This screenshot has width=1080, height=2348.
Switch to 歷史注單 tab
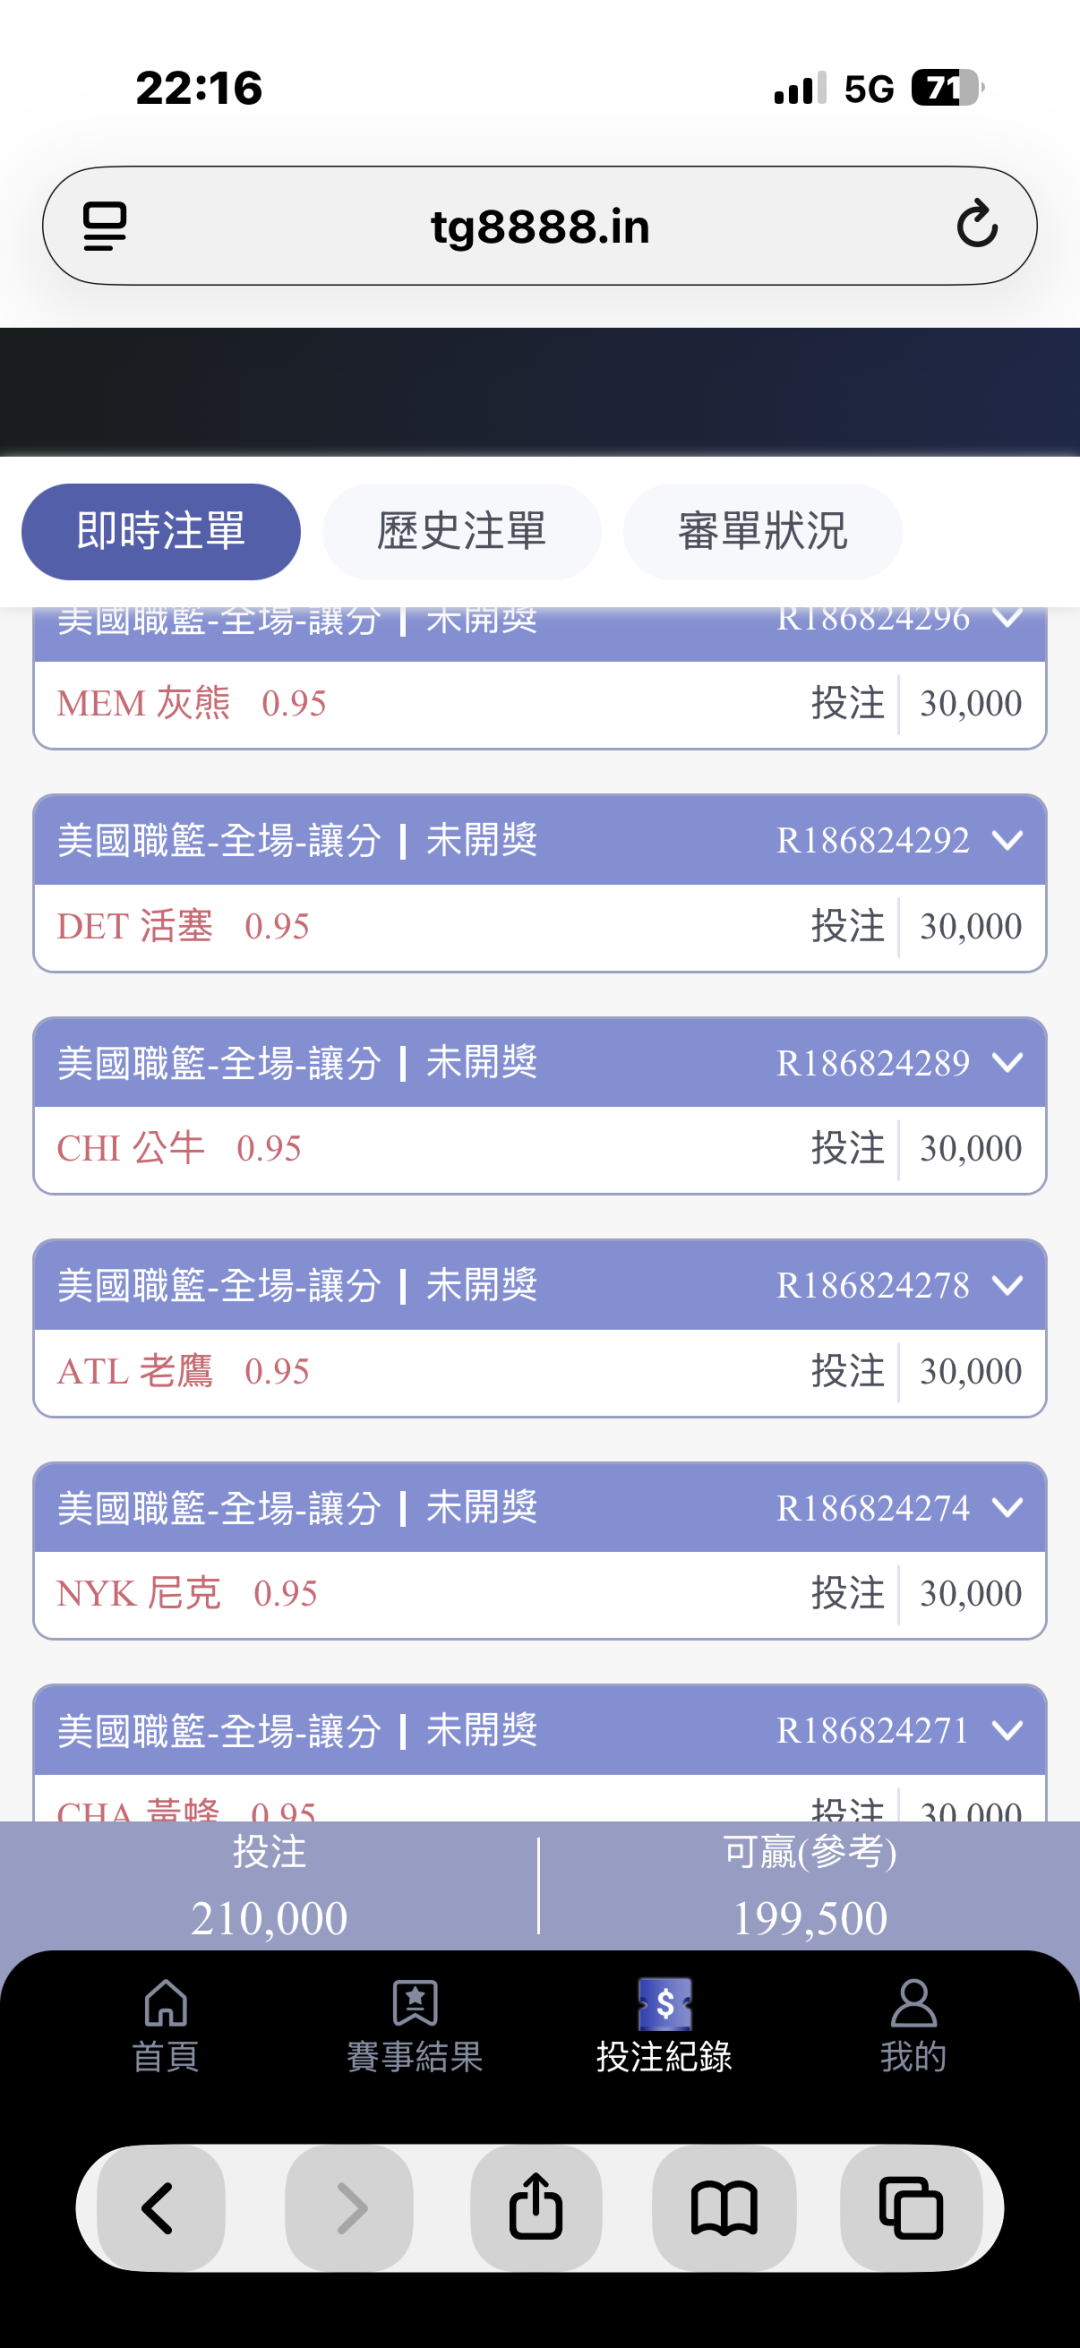(x=461, y=531)
